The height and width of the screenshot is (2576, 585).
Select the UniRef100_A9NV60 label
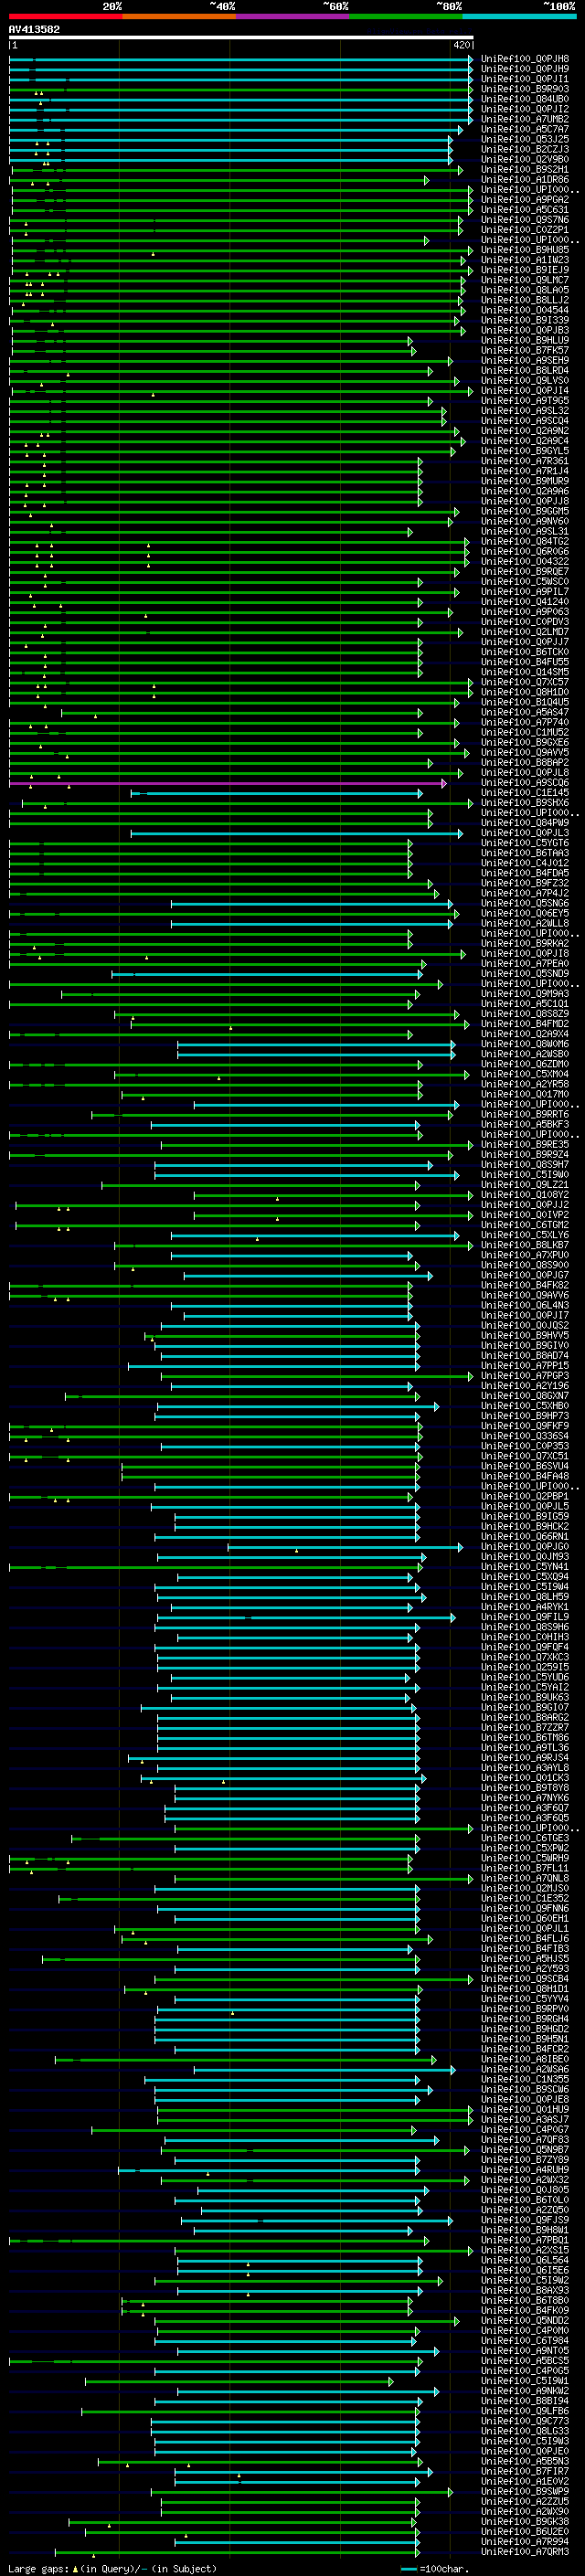tap(525, 521)
